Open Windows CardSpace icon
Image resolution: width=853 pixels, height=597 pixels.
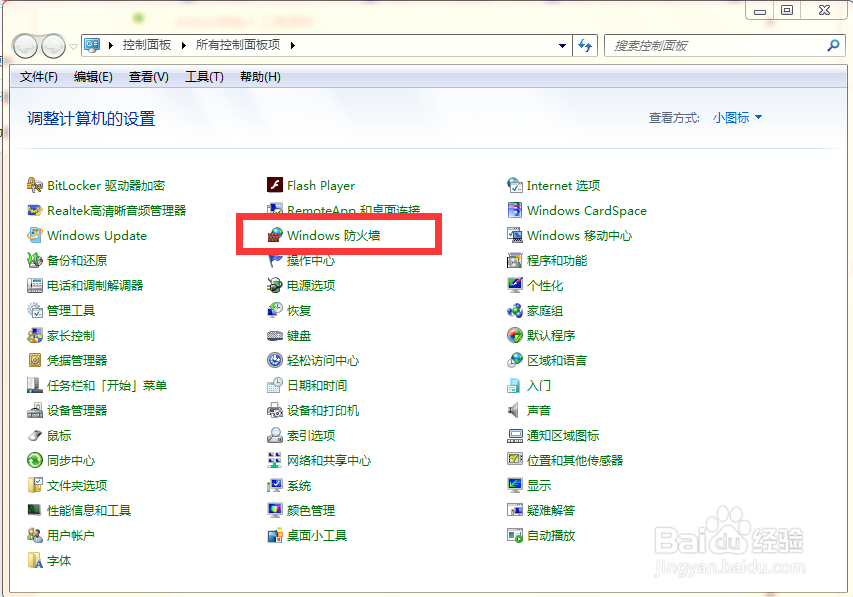(515, 211)
